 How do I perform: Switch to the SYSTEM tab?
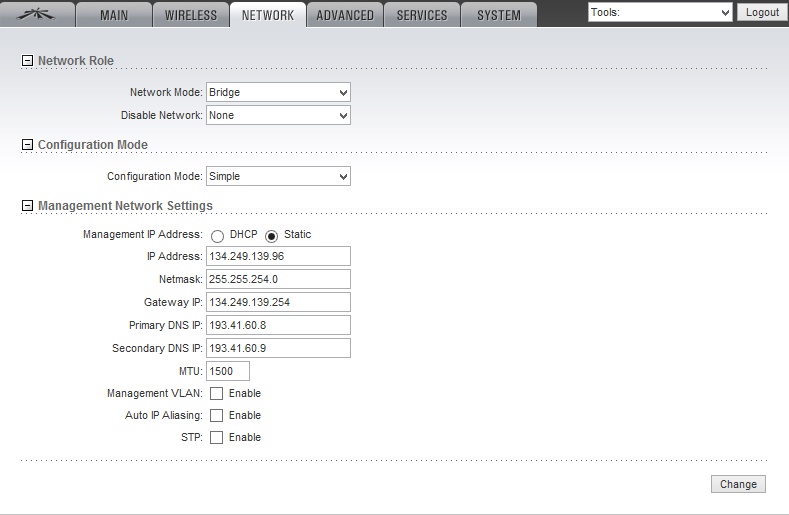(499, 15)
